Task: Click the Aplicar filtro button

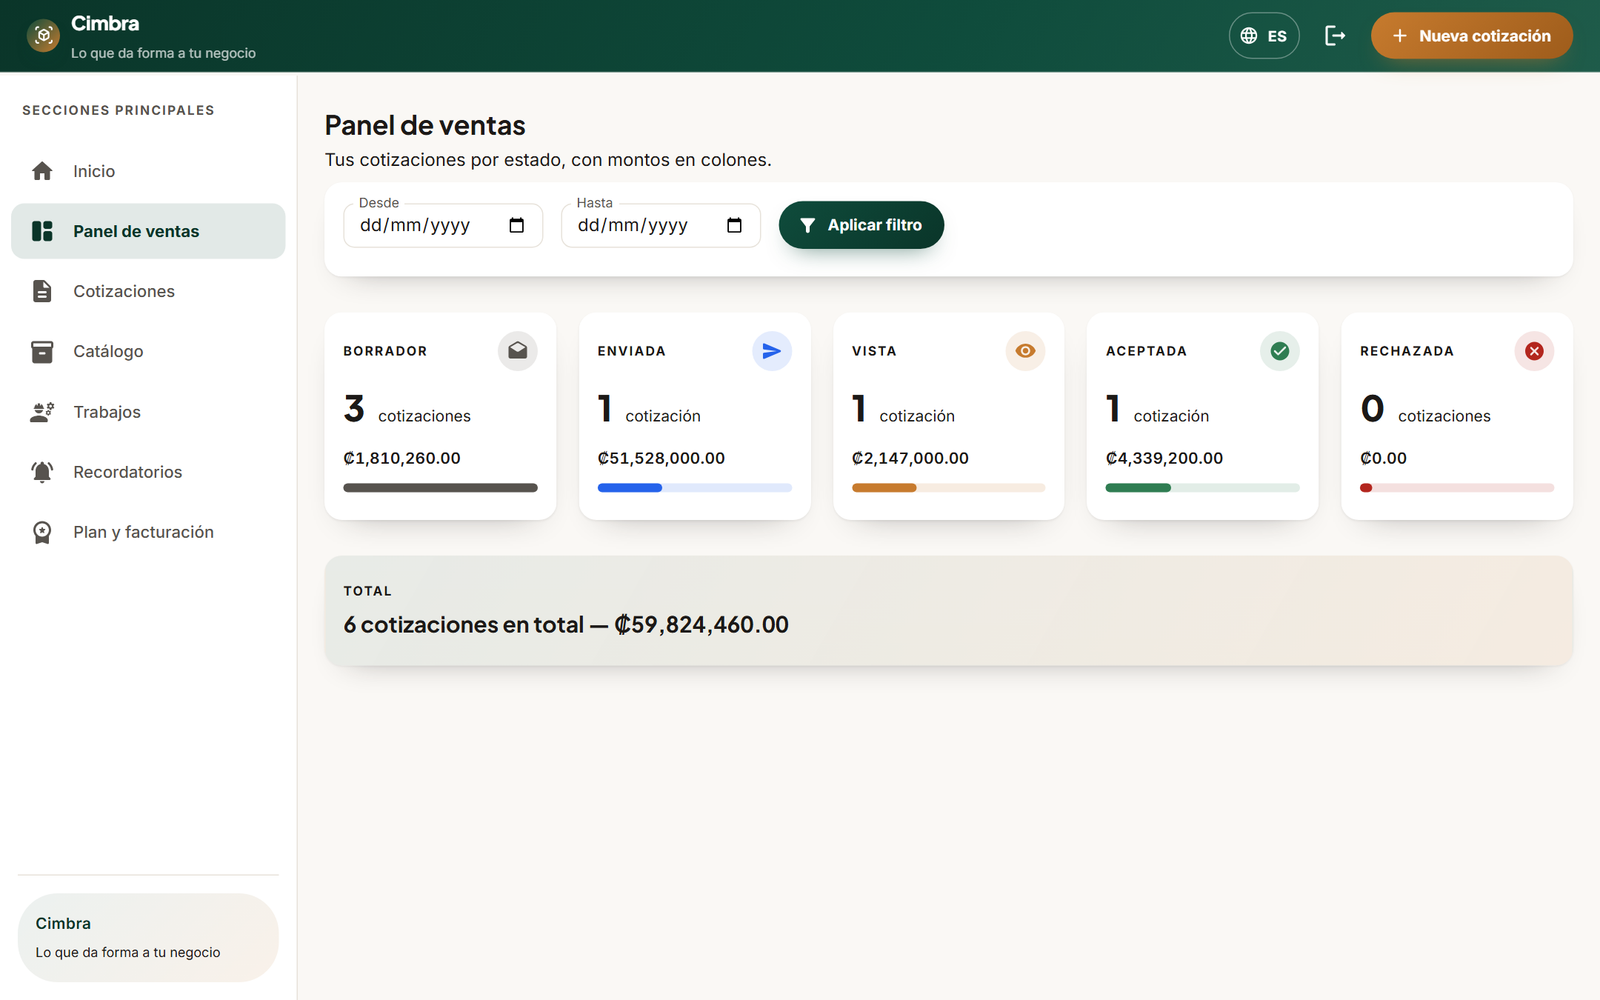Action: click(861, 225)
